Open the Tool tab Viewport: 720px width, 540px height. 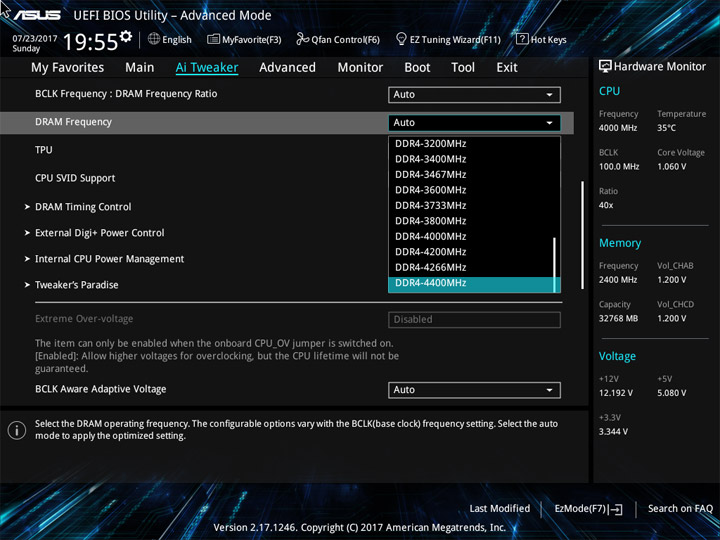pos(463,68)
